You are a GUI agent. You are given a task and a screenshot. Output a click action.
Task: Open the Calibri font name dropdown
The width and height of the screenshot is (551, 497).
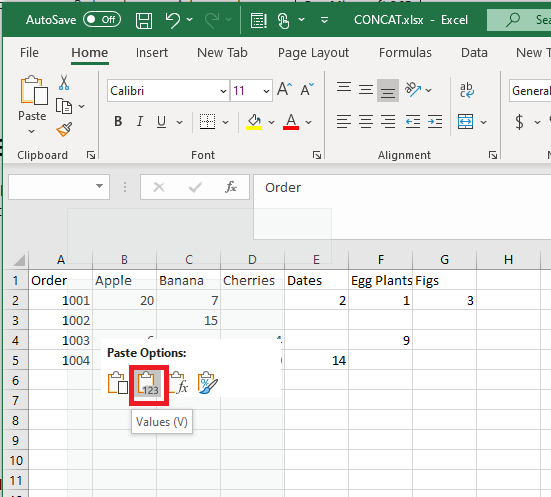pos(223,91)
